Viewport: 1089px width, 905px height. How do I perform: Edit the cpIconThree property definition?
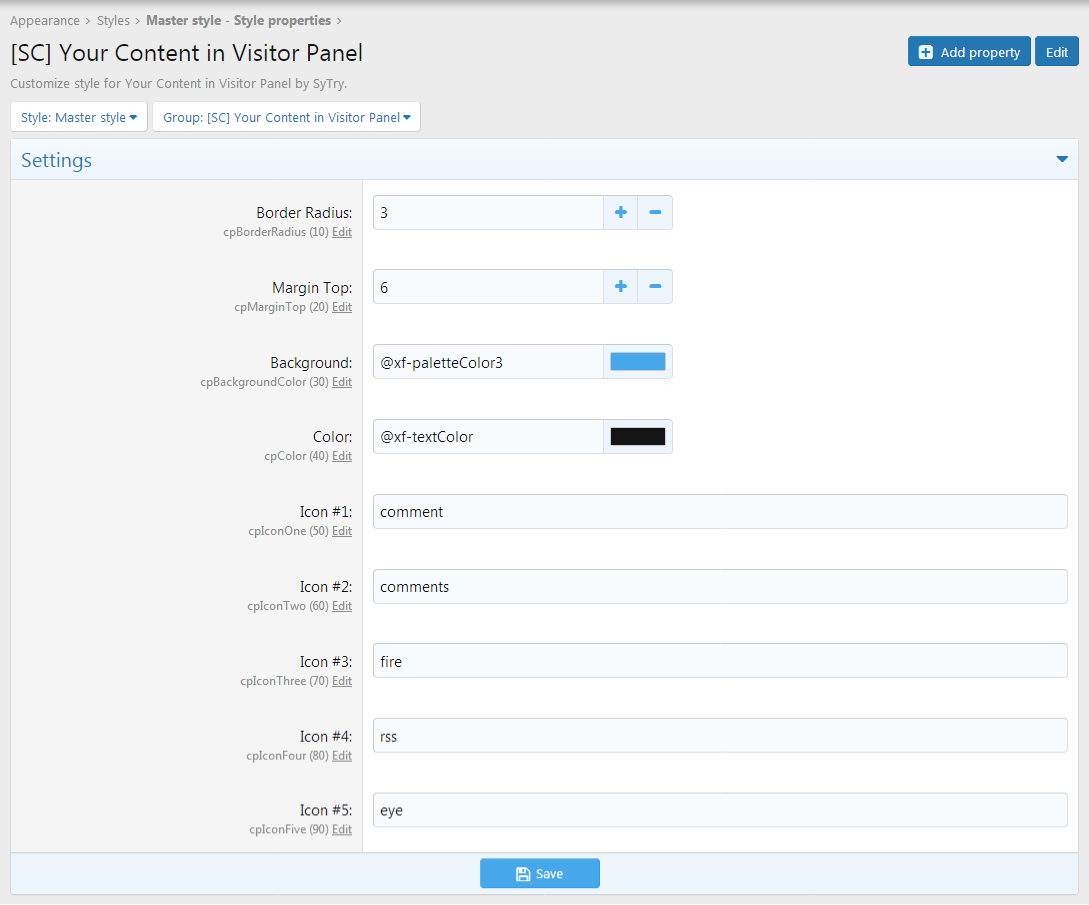(x=342, y=681)
